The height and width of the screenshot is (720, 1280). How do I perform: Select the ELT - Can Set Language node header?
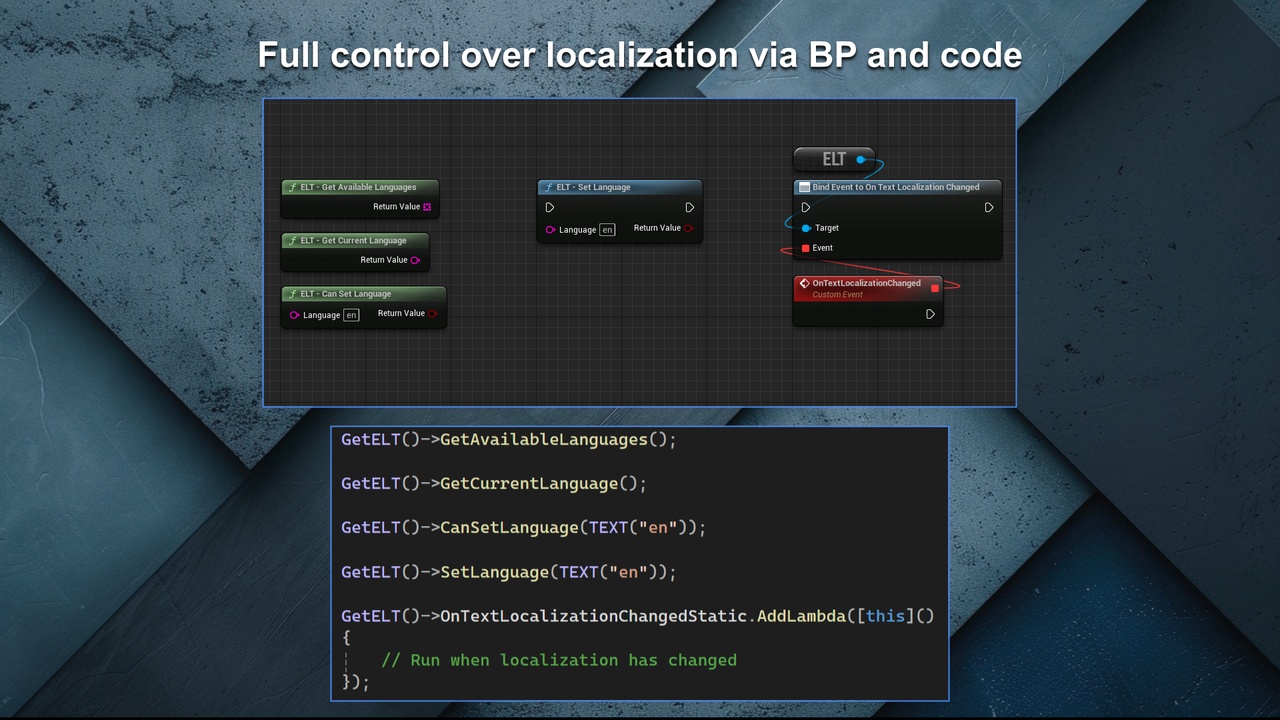(364, 294)
